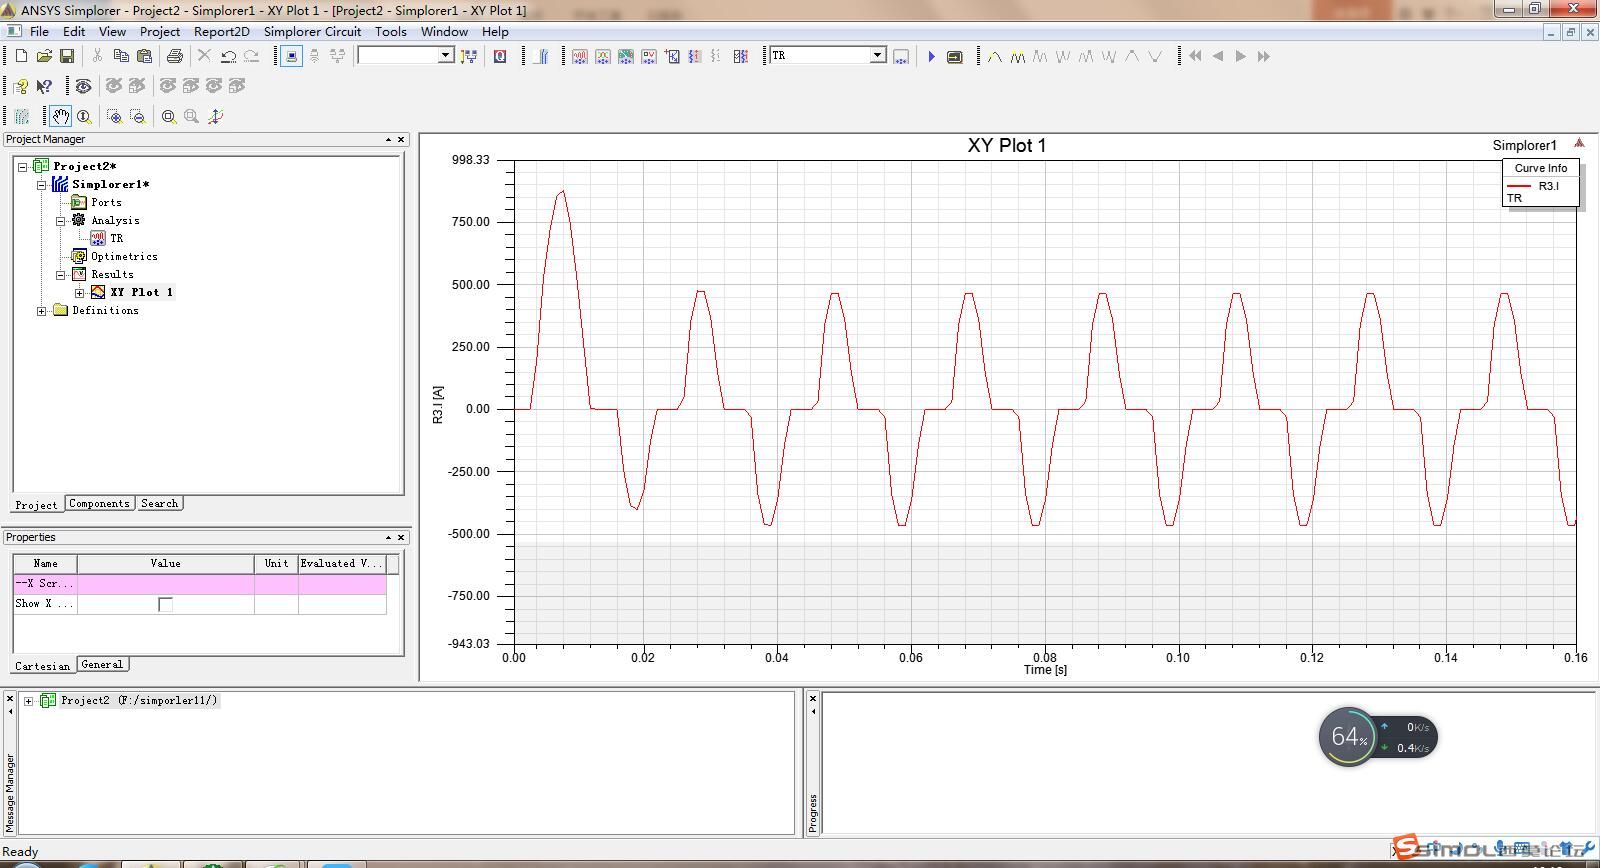Click the R3.I red curve legend line
The width and height of the screenshot is (1600, 868).
1520,186
